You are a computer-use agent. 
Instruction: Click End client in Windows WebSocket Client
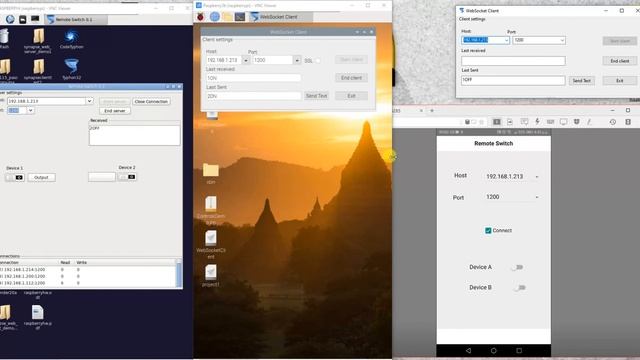pos(620,61)
